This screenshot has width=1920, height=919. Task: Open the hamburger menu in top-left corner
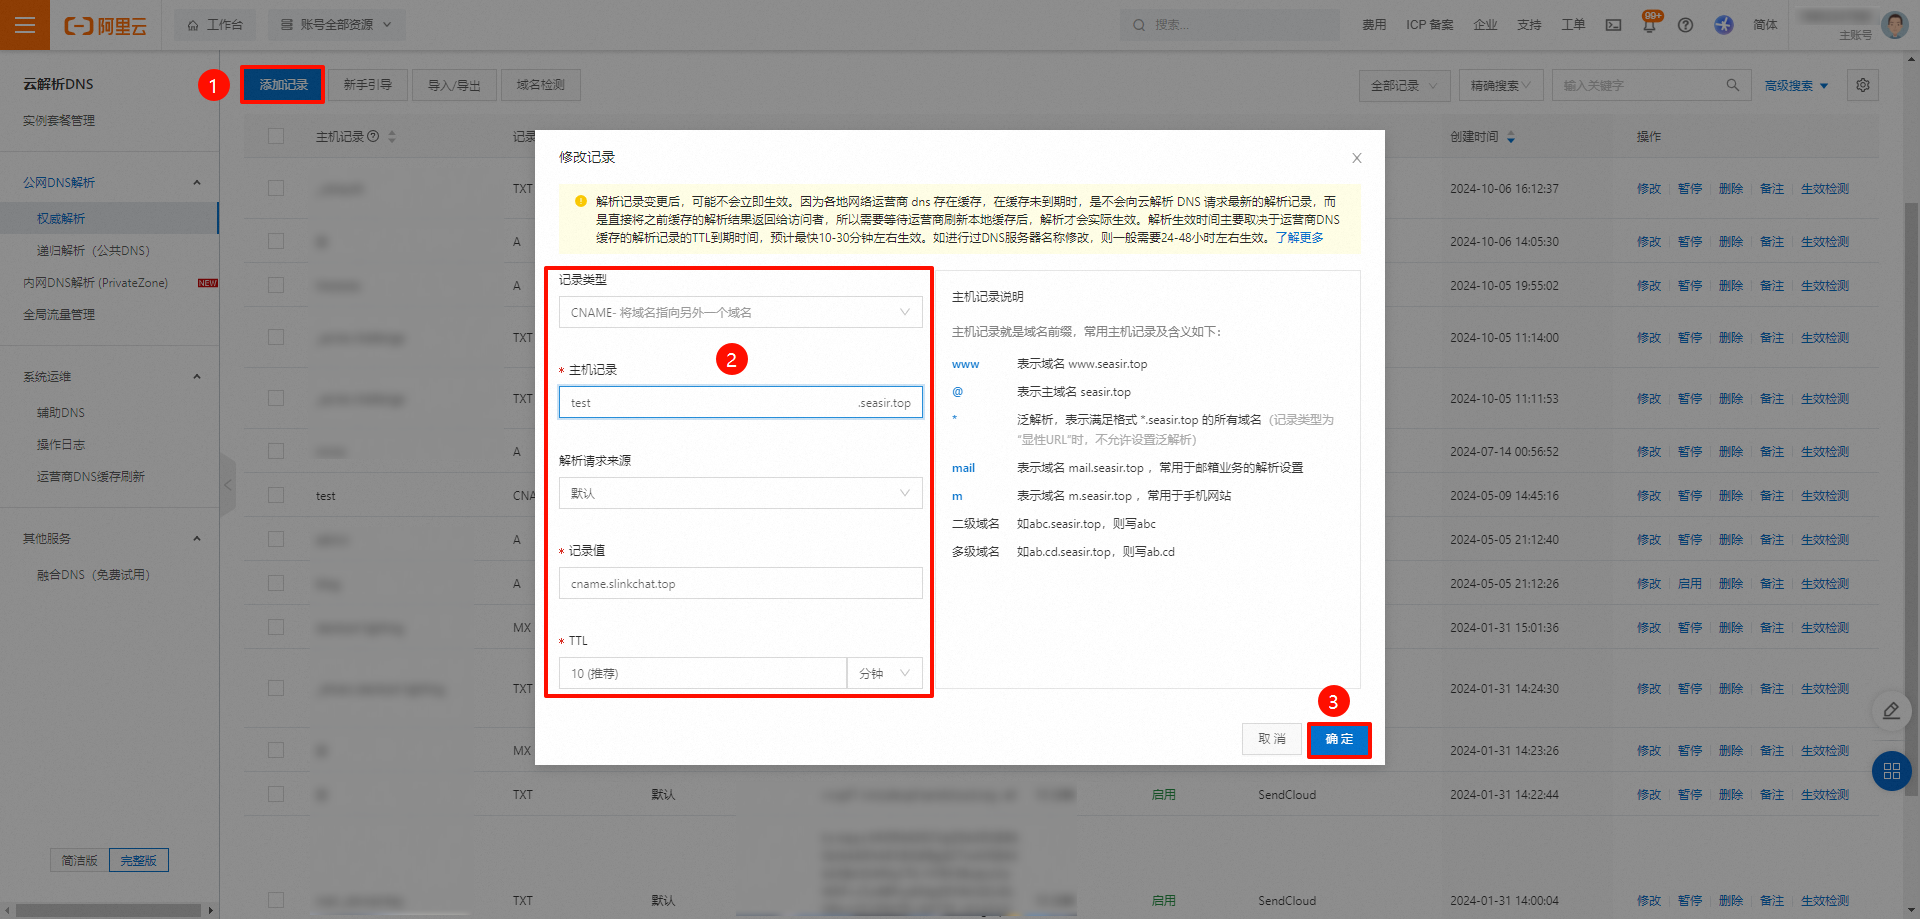click(x=25, y=25)
